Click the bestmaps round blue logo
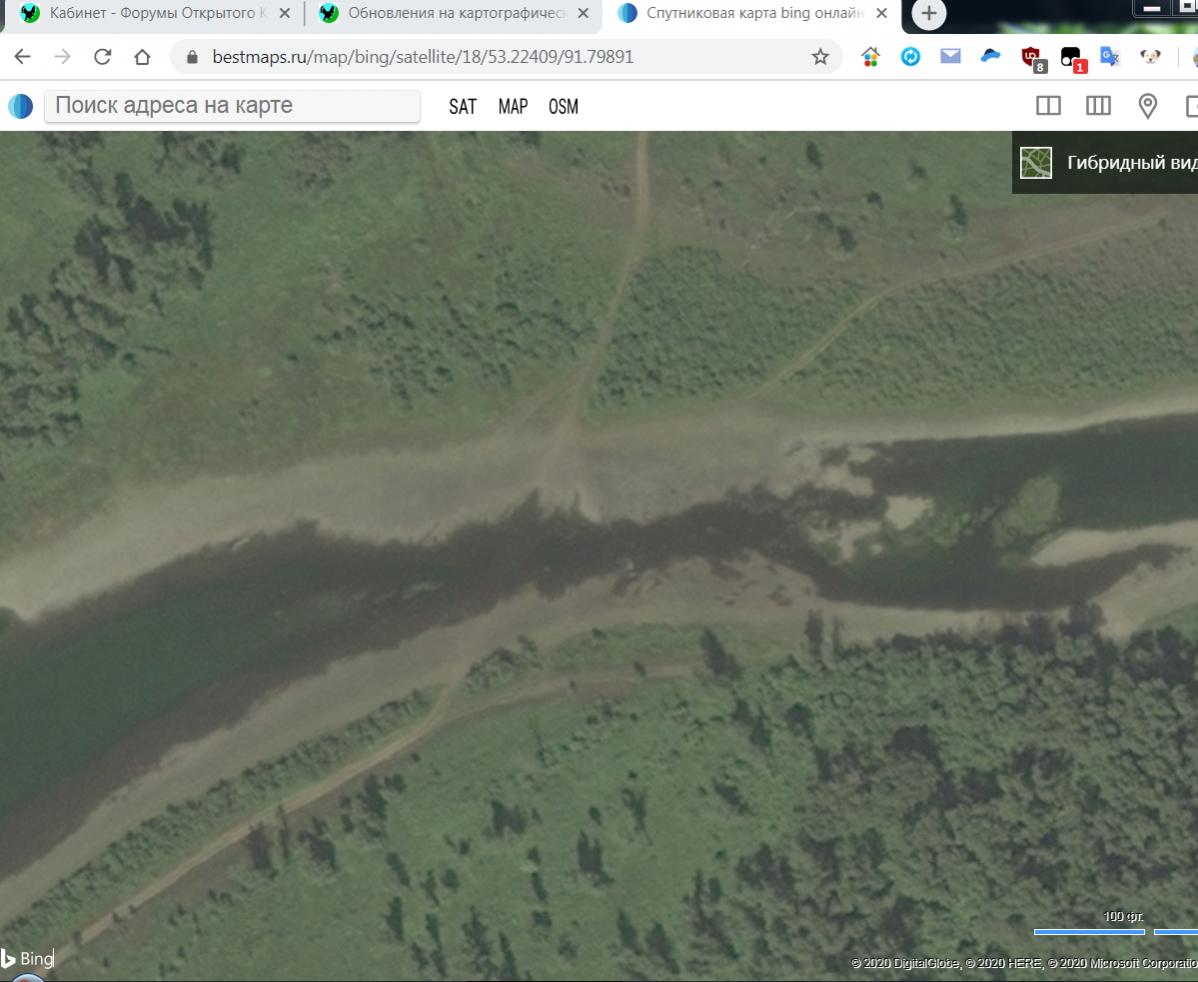1198x982 pixels. coord(20,106)
